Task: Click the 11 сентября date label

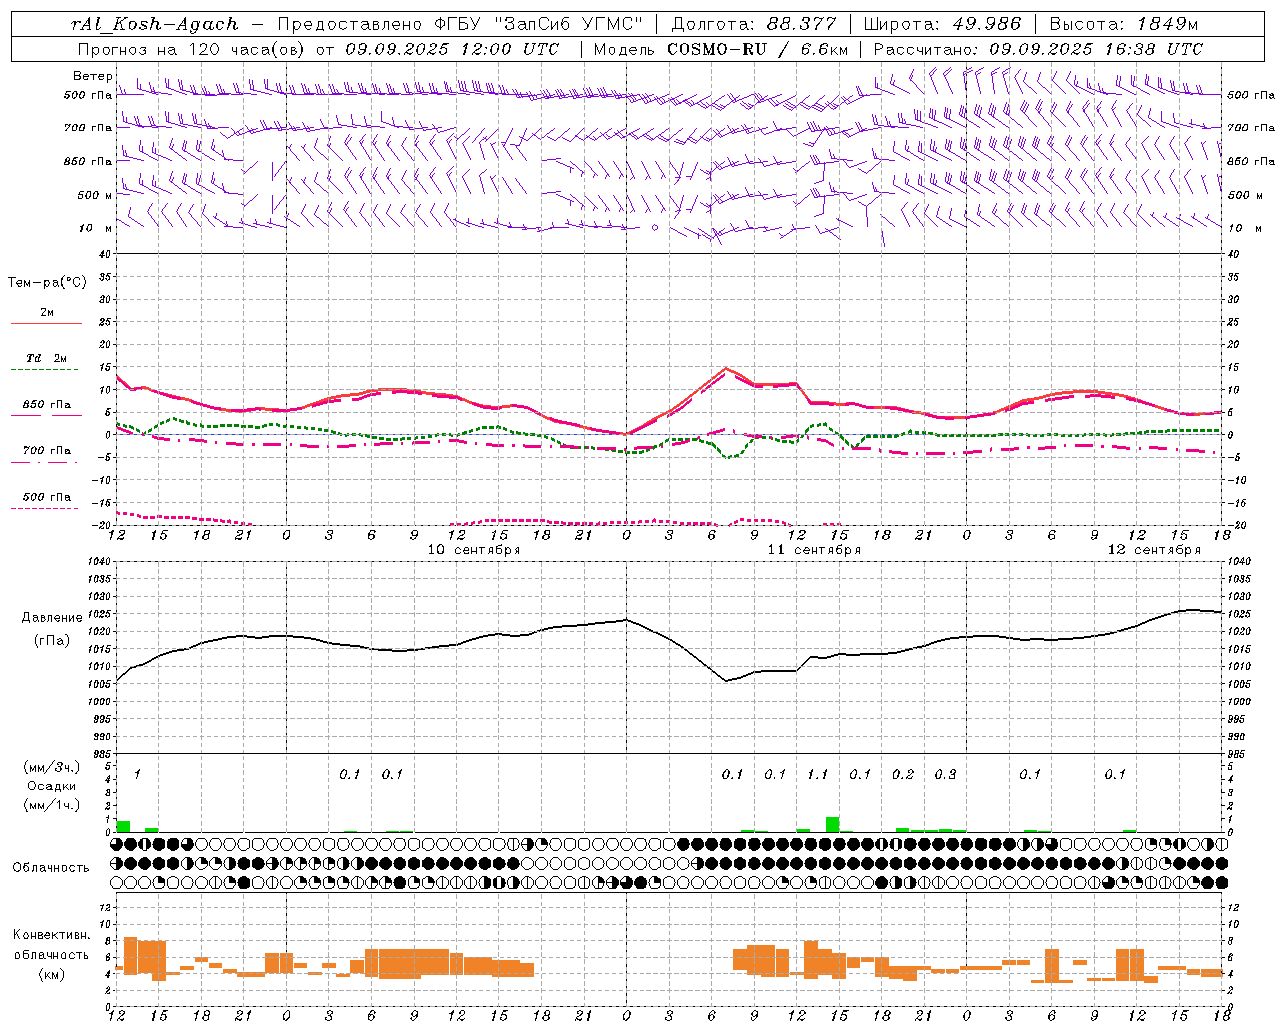Action: coord(814,550)
